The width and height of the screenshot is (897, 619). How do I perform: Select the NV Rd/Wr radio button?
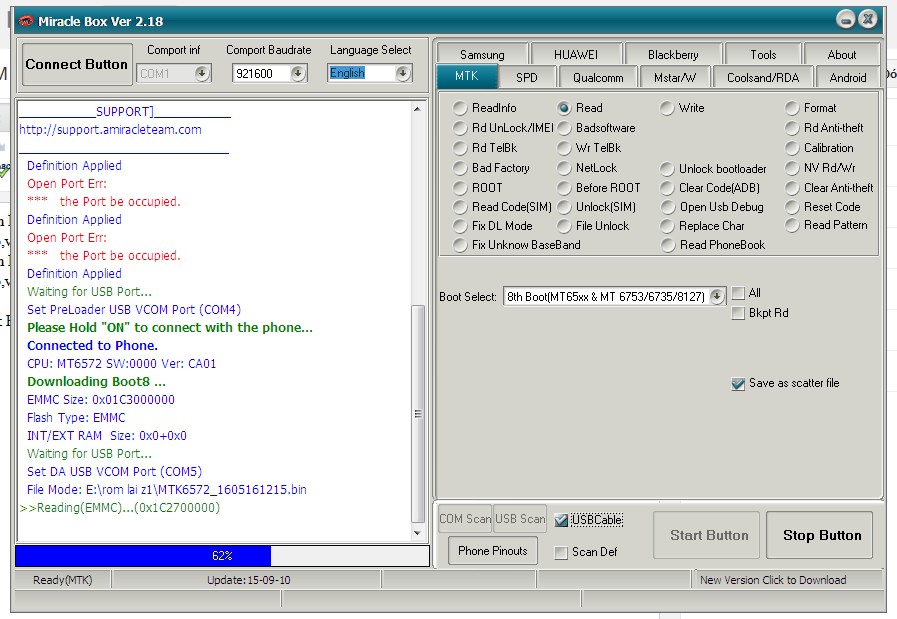point(792,168)
